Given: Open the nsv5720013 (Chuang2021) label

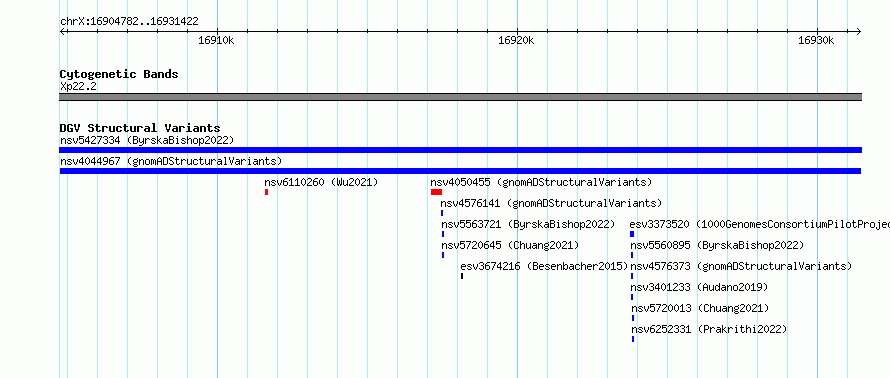Looking at the screenshot, I should [x=700, y=308].
